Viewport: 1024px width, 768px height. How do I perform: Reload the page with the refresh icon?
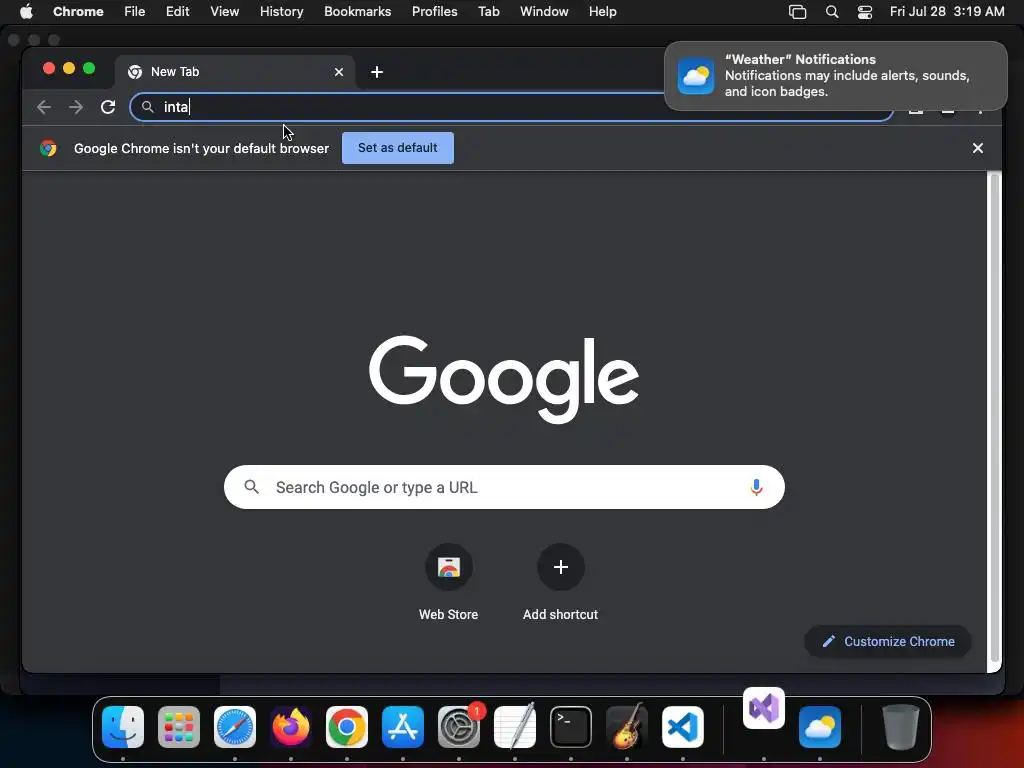(108, 107)
